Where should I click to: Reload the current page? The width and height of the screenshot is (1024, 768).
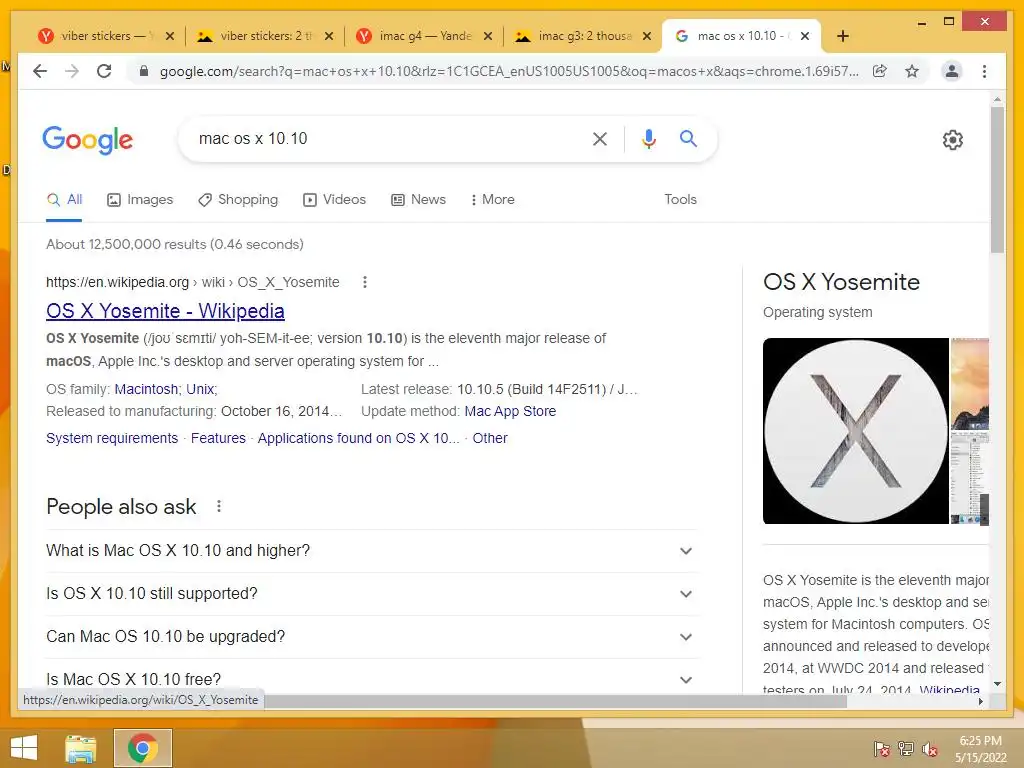pos(104,71)
